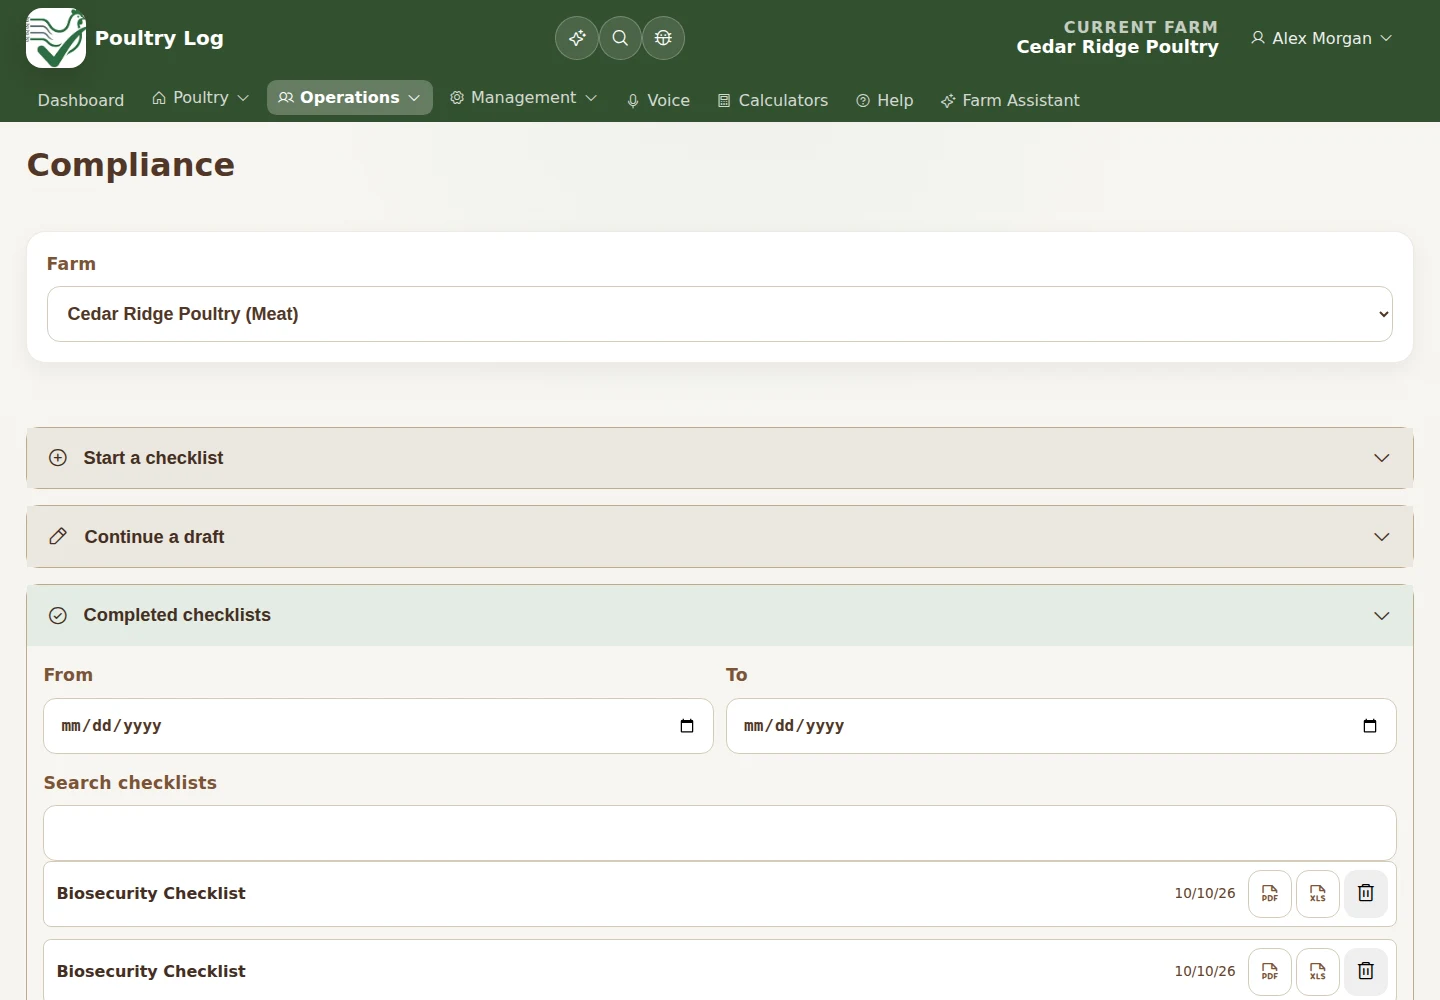Click the Cedar Ridge Poultry current farm label
Image resolution: width=1440 pixels, height=1000 pixels.
click(x=1117, y=47)
